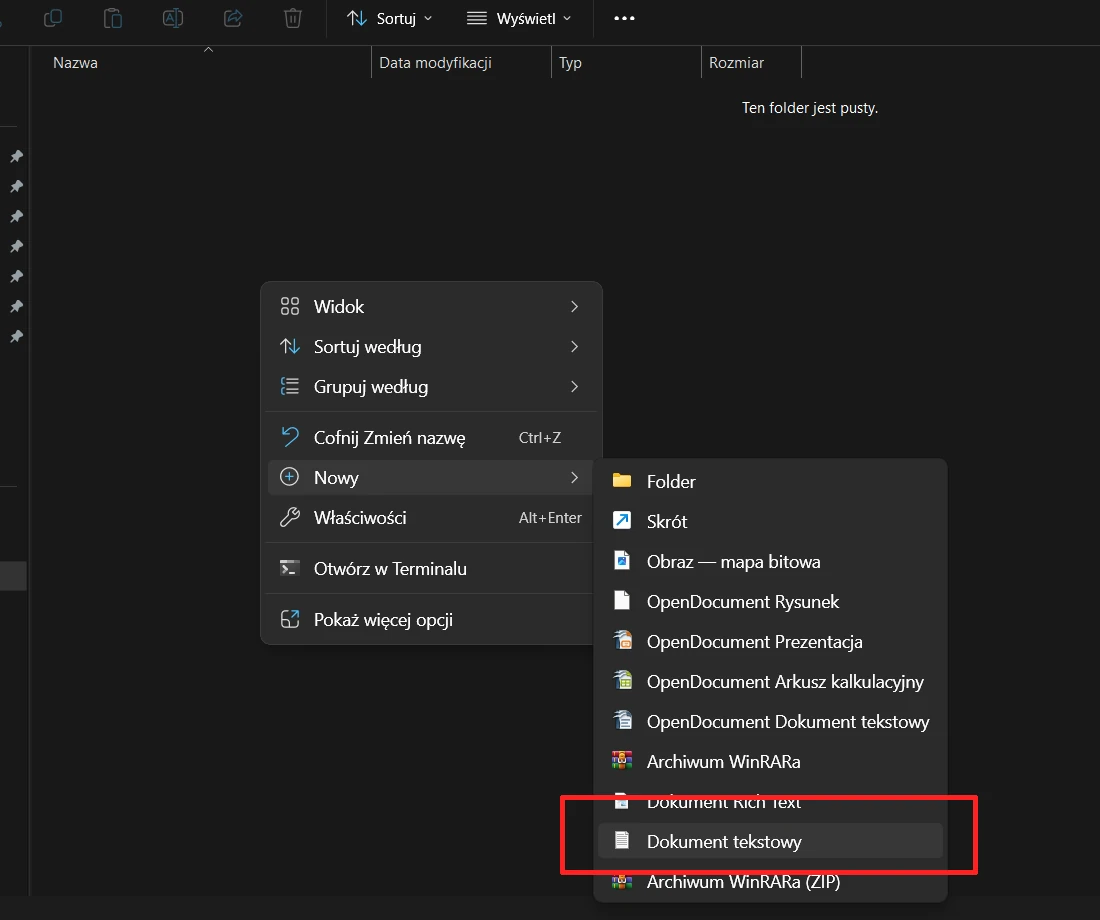Create new OpenDocument Rysunek
This screenshot has height=920, width=1100.
[x=770, y=601]
